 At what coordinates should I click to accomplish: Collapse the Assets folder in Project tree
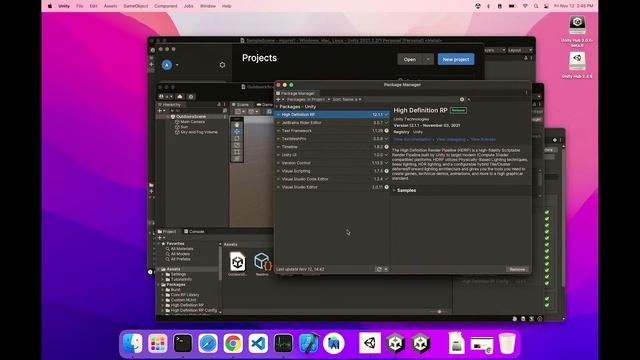point(159,269)
